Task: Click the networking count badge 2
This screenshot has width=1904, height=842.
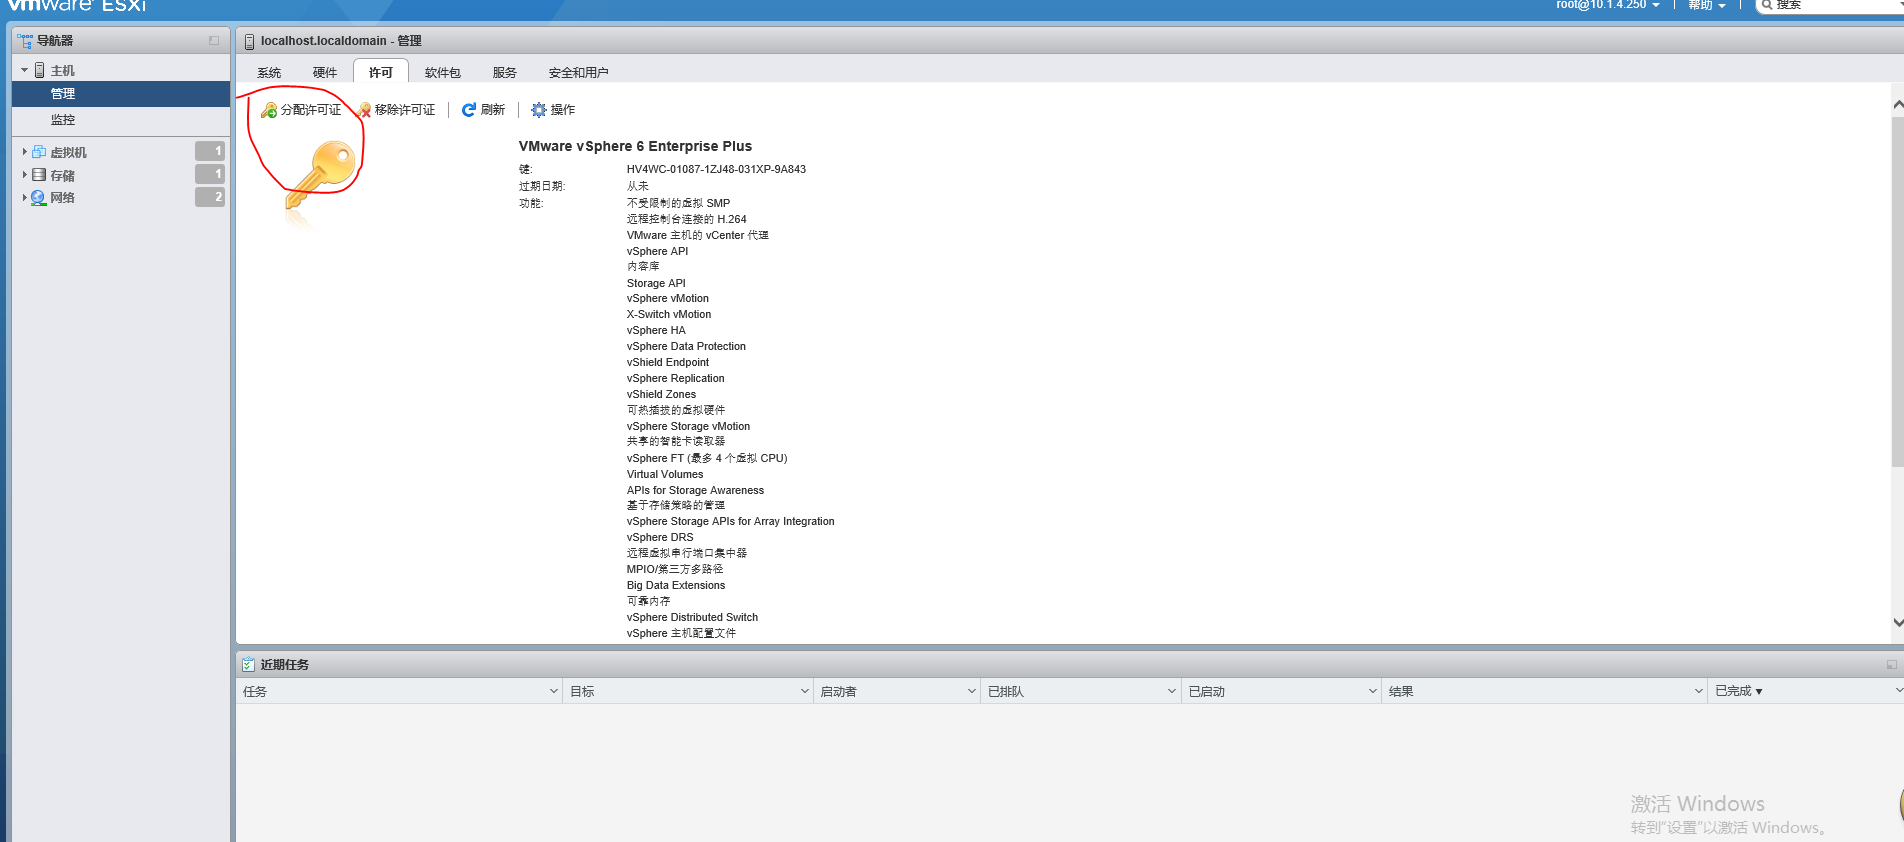Action: [x=210, y=197]
